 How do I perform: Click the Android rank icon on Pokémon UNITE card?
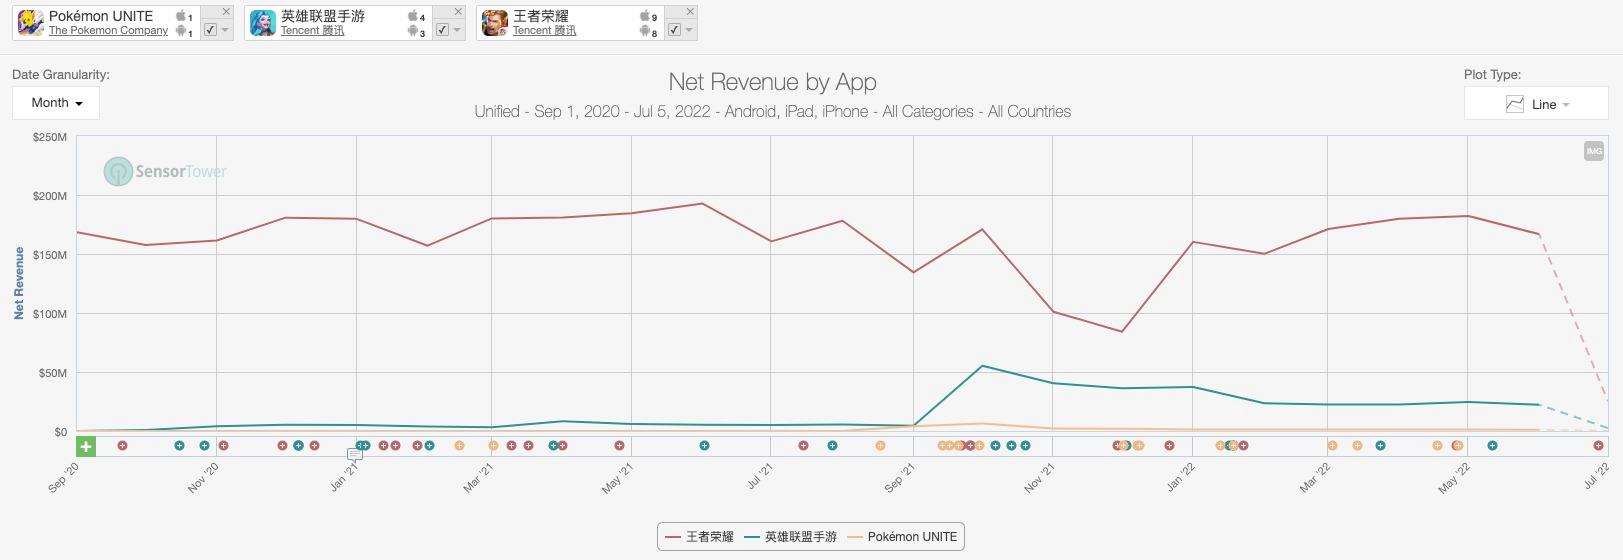[x=181, y=31]
